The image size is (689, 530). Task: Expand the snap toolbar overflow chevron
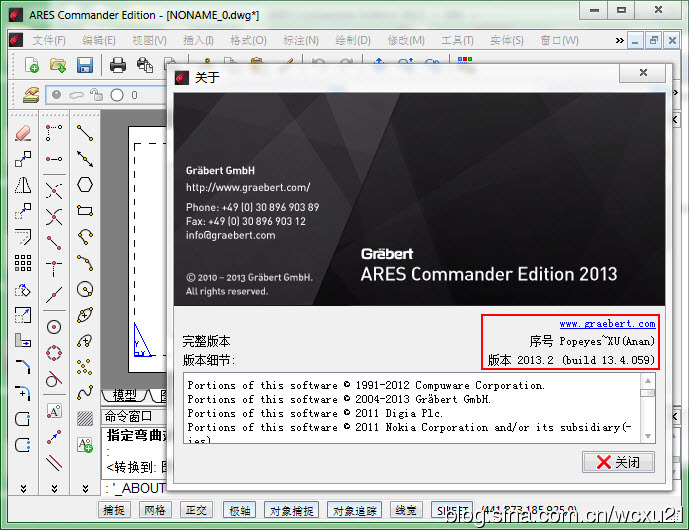point(54,488)
